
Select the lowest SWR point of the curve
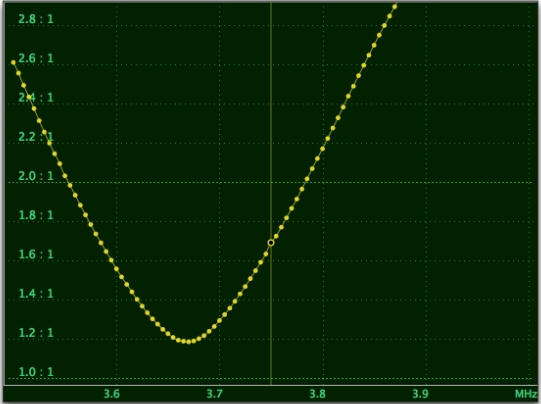pyautogui.click(x=188, y=342)
